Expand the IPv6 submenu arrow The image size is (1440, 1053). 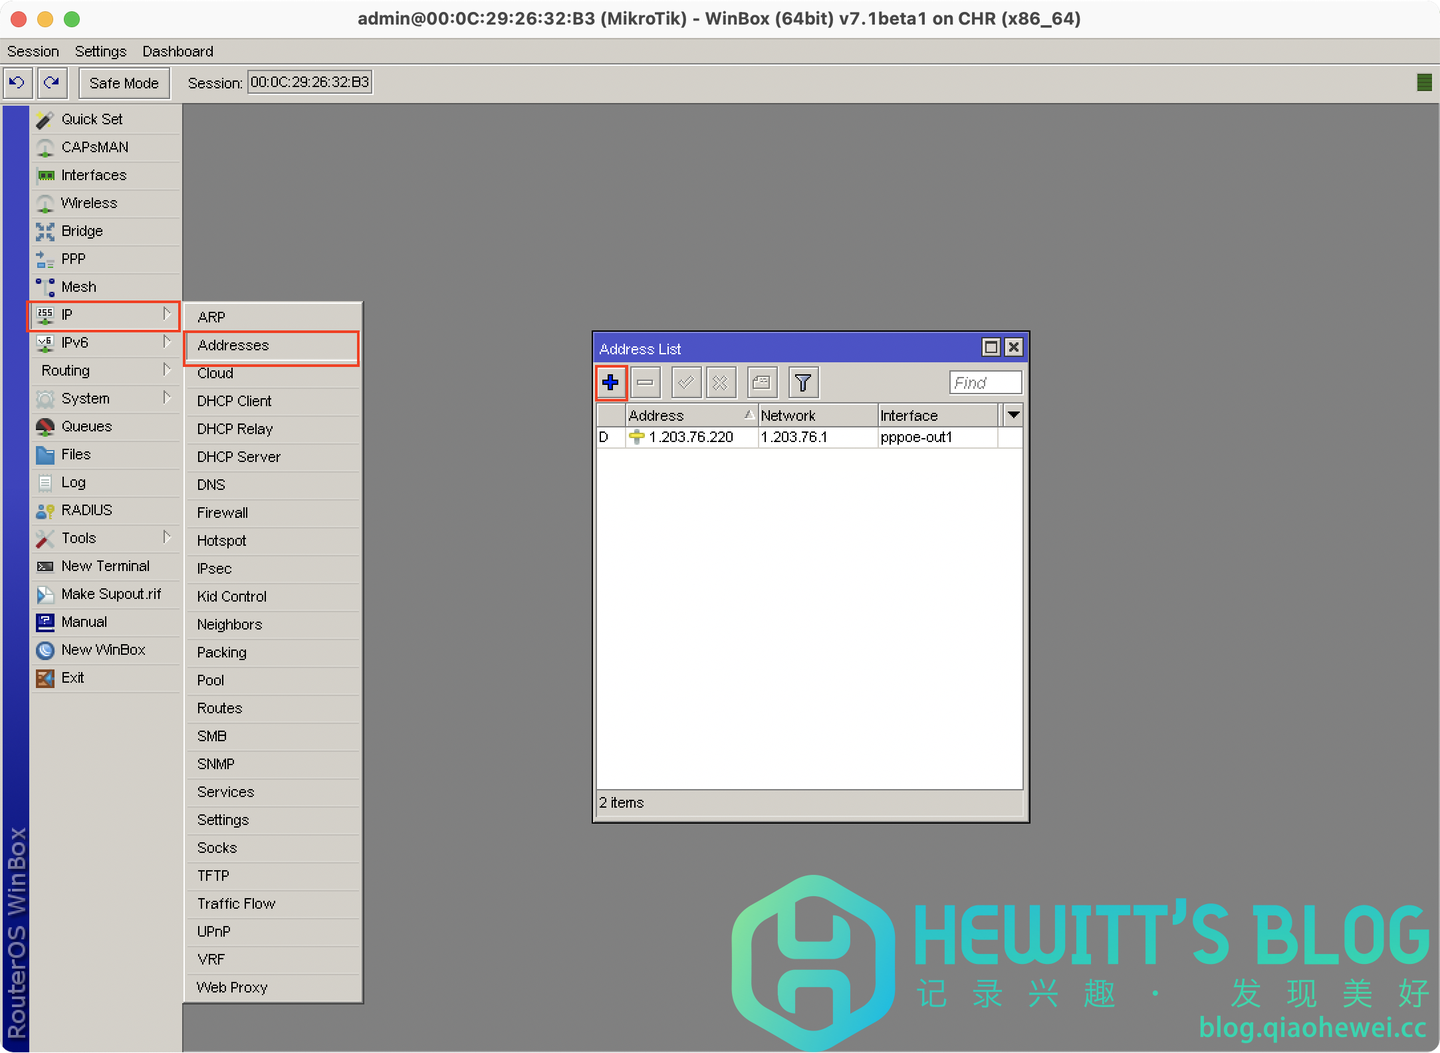point(167,342)
